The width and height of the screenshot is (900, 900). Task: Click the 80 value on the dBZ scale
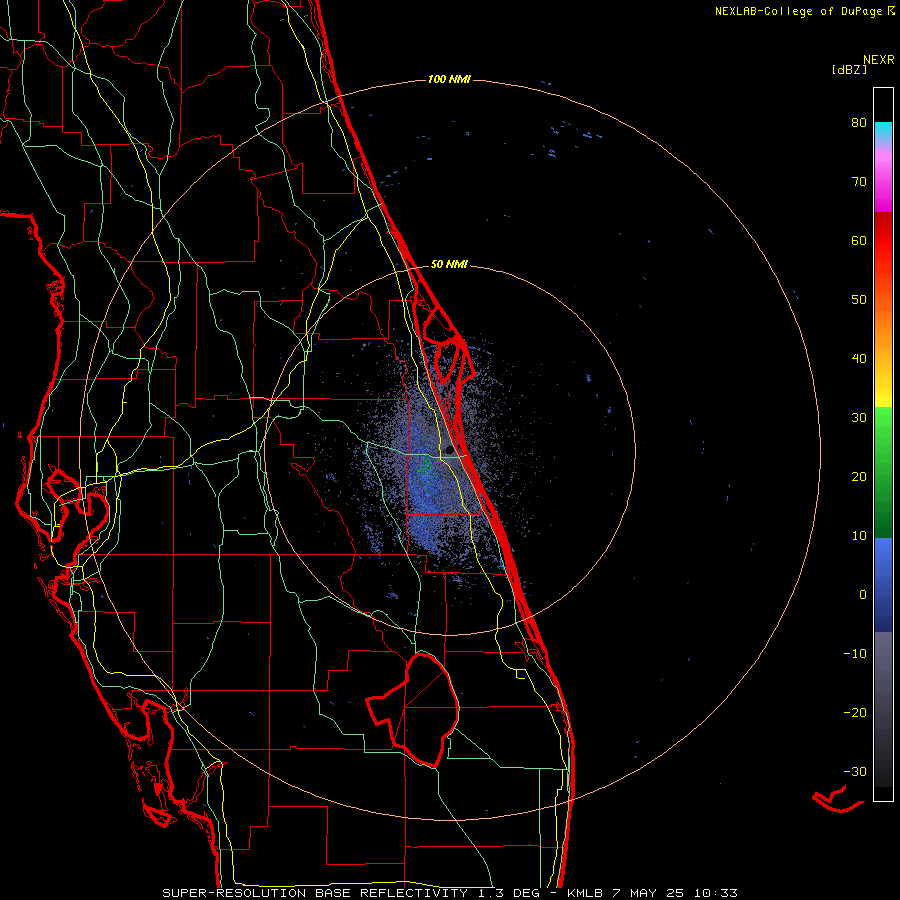[x=859, y=123]
